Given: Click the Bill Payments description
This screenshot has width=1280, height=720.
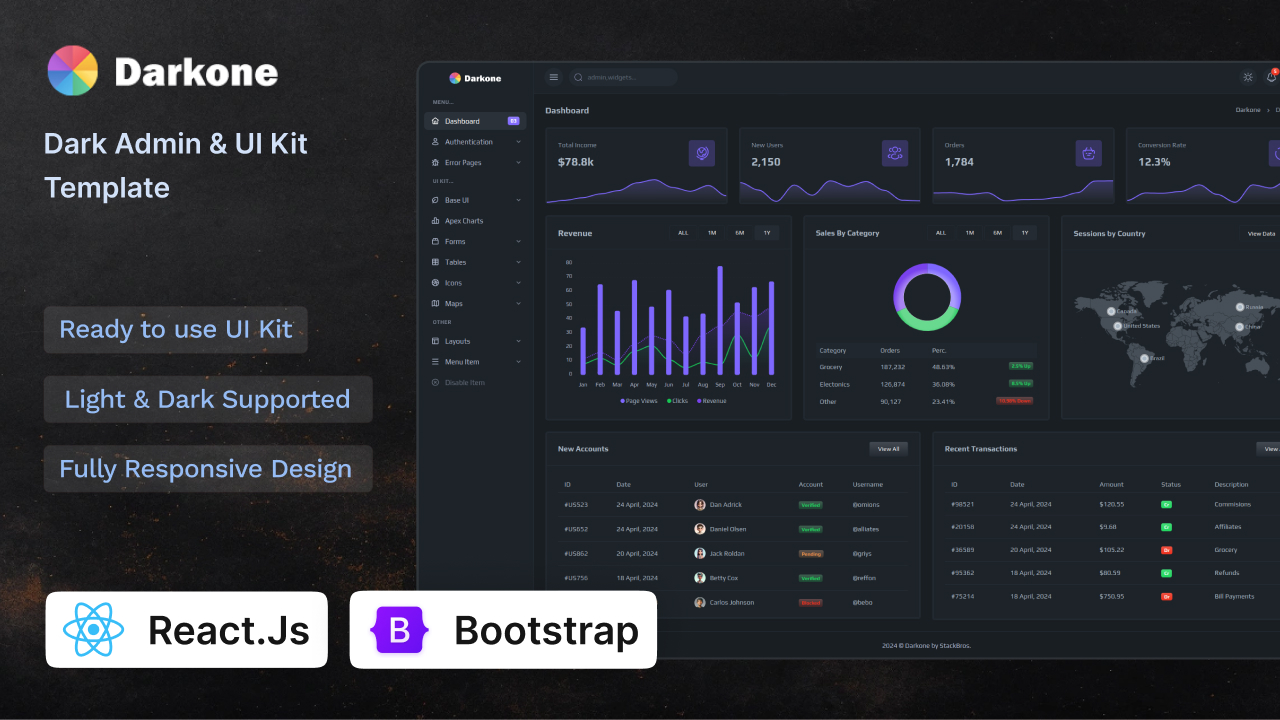Looking at the screenshot, I should pyautogui.click(x=1233, y=596).
